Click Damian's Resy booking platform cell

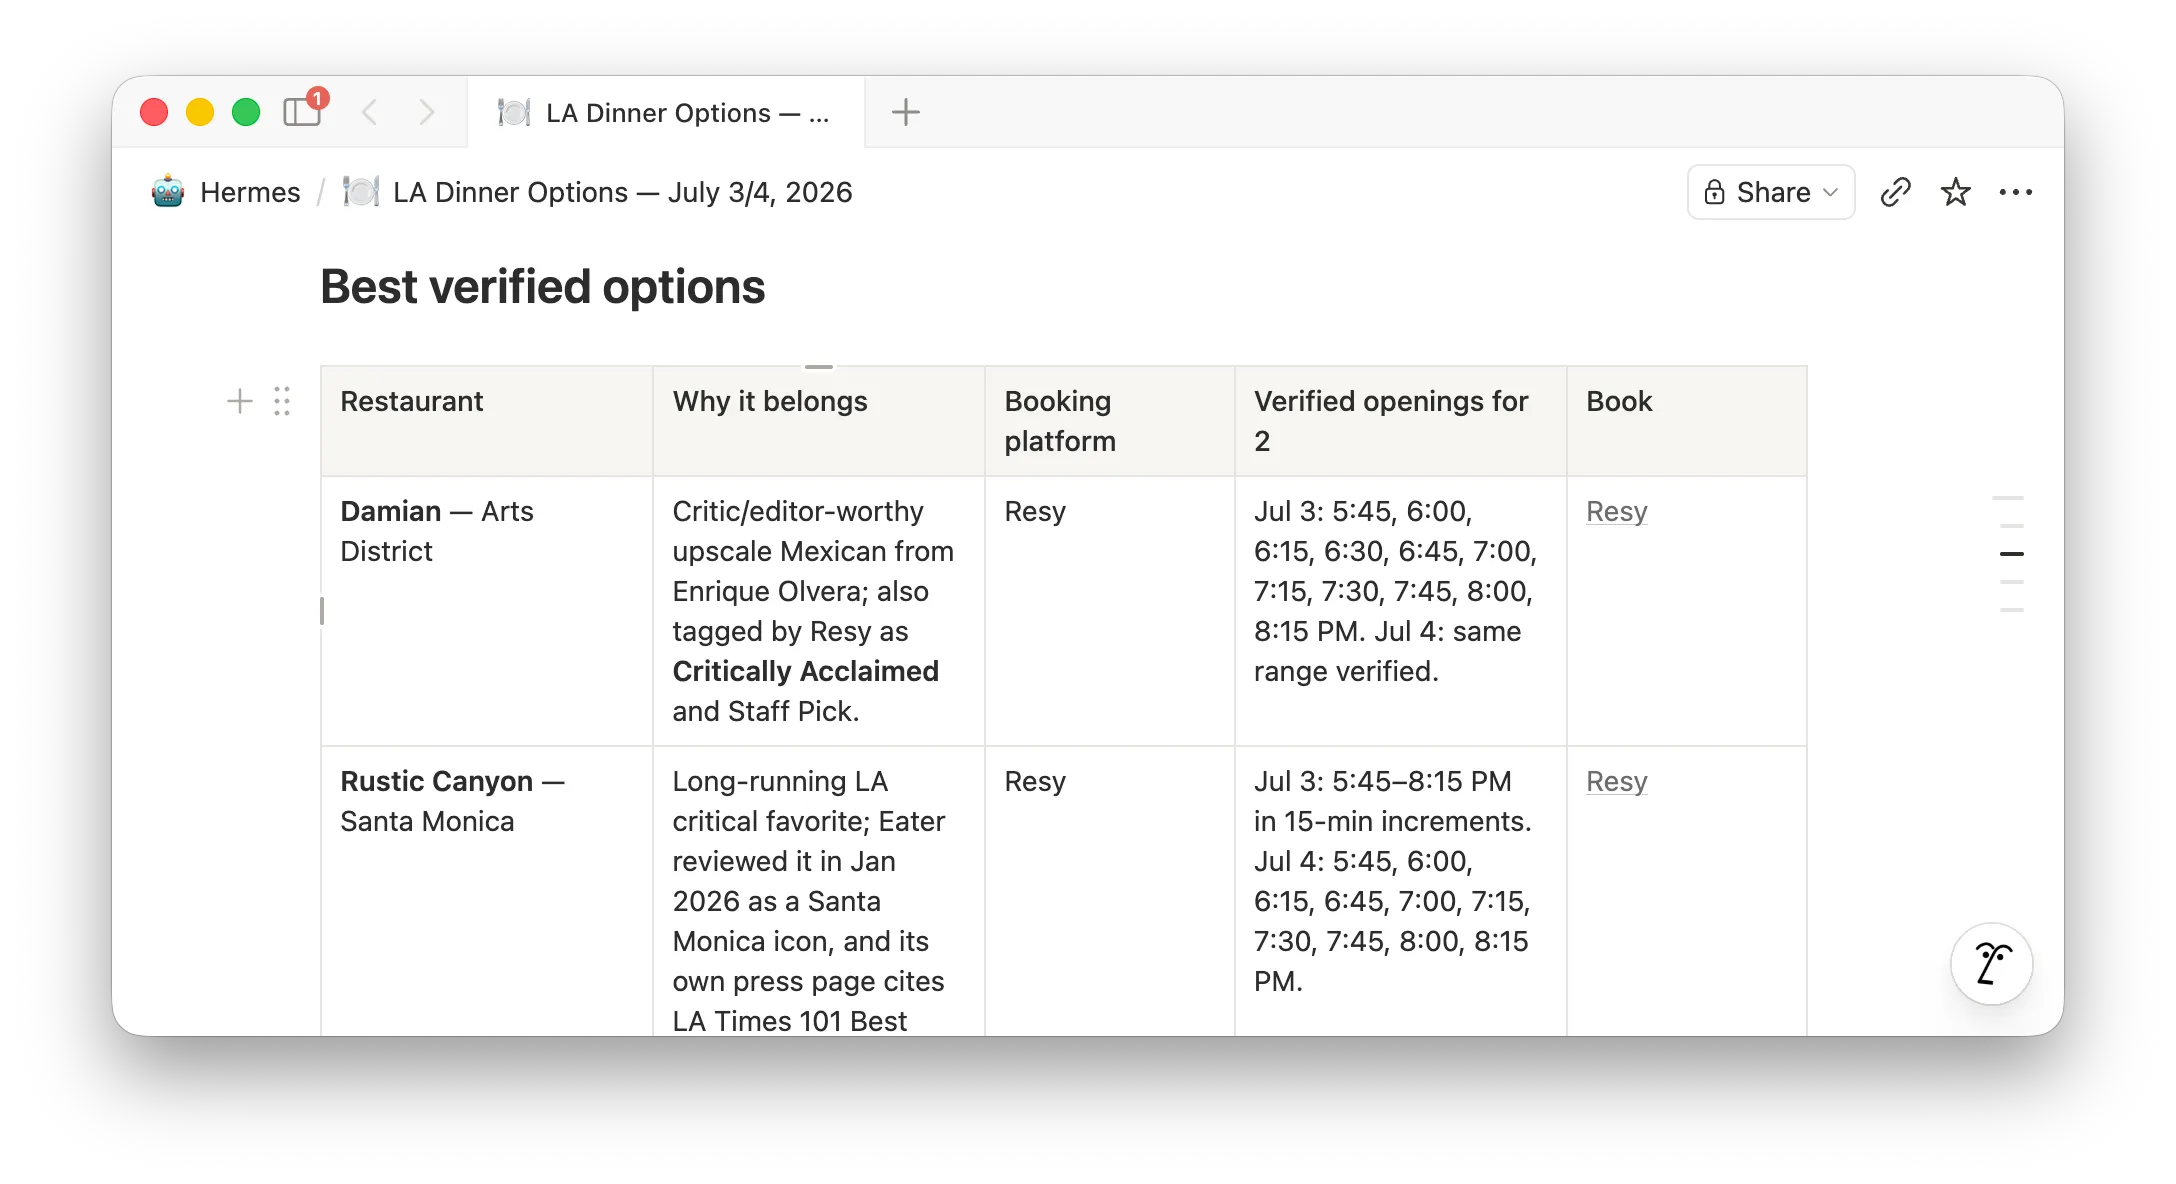tap(1109, 611)
